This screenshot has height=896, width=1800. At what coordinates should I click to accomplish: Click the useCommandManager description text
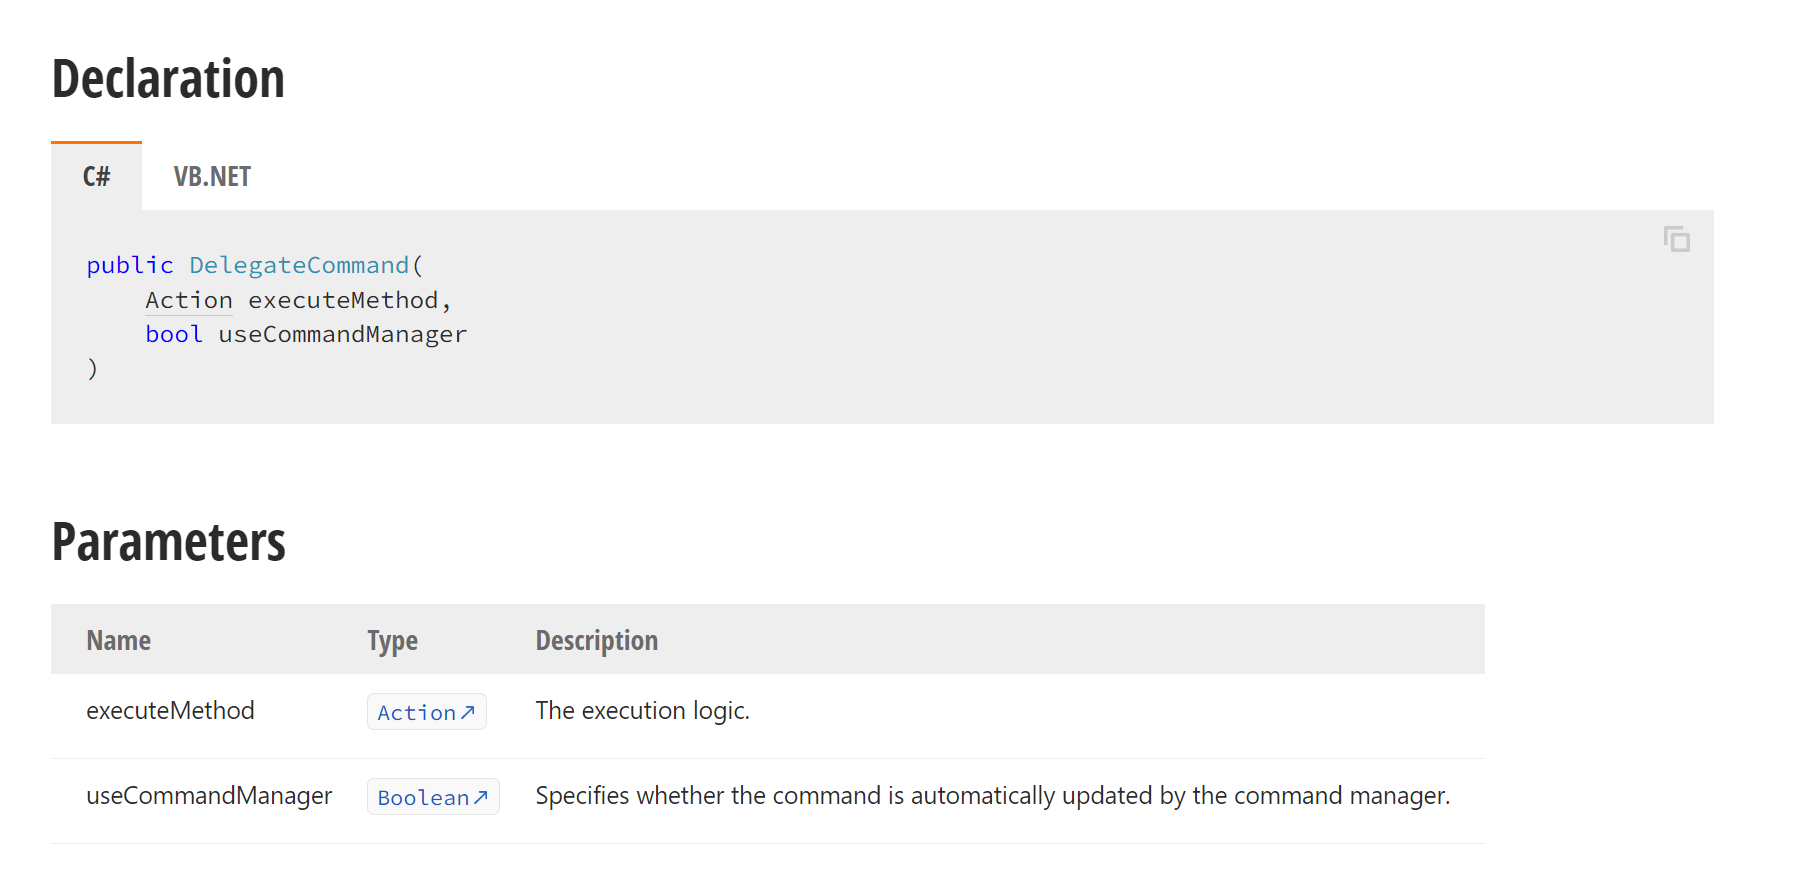tap(992, 796)
